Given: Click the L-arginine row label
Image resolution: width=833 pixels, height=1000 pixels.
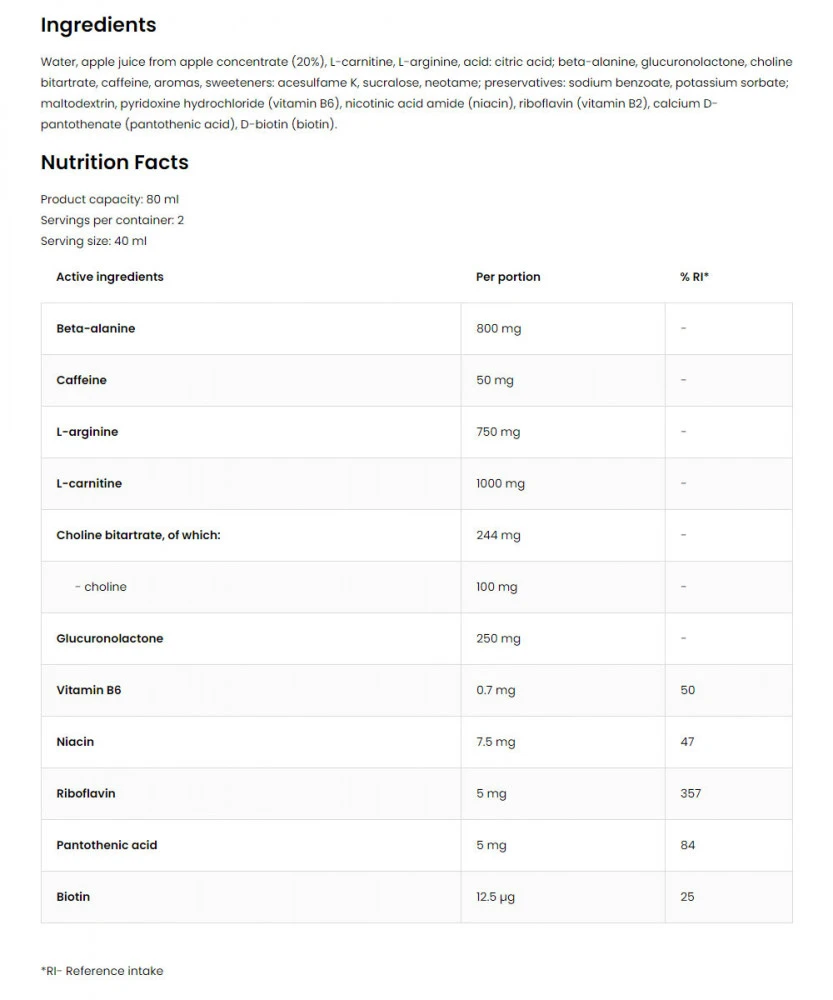Looking at the screenshot, I should point(87,432).
